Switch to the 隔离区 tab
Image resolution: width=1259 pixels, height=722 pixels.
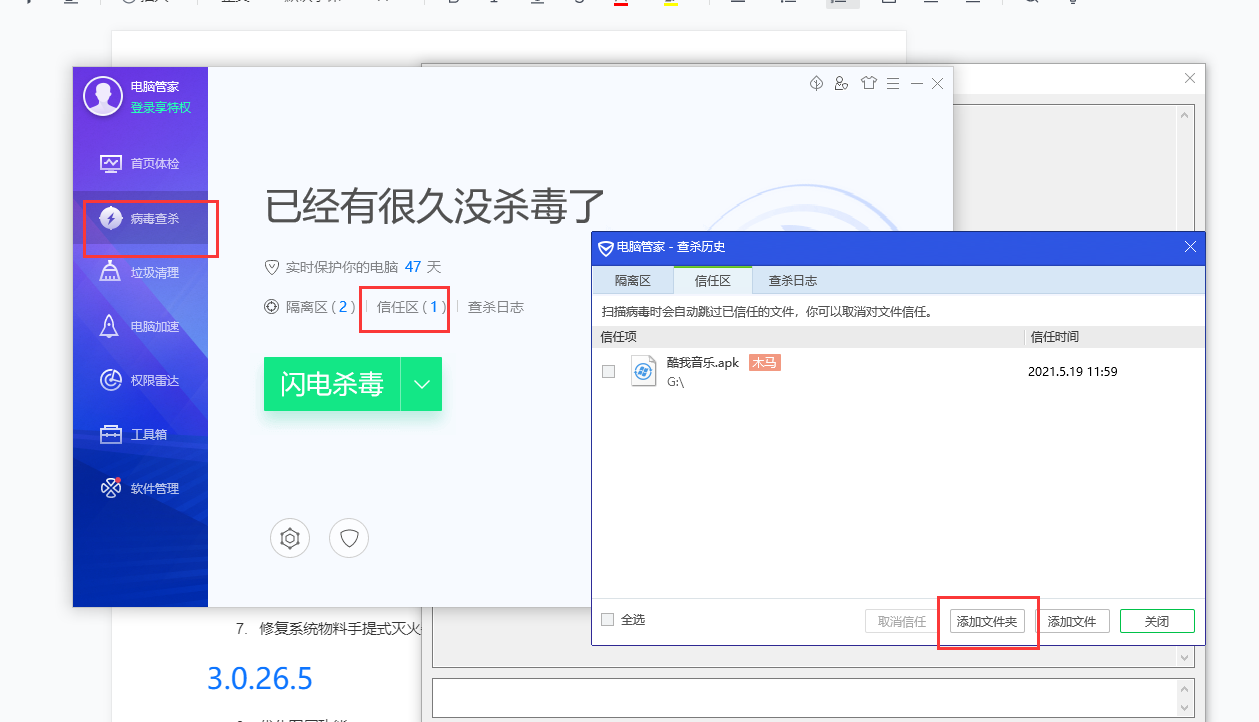(x=633, y=281)
